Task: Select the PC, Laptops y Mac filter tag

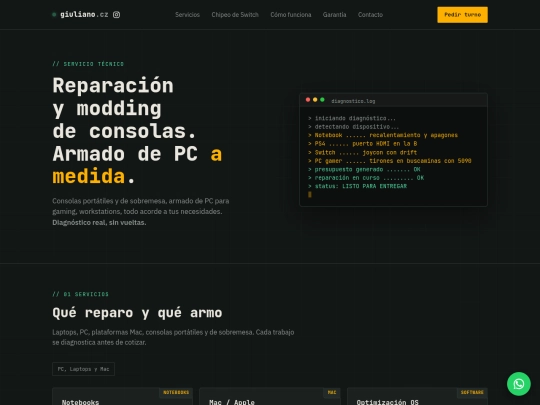Action: (83, 369)
